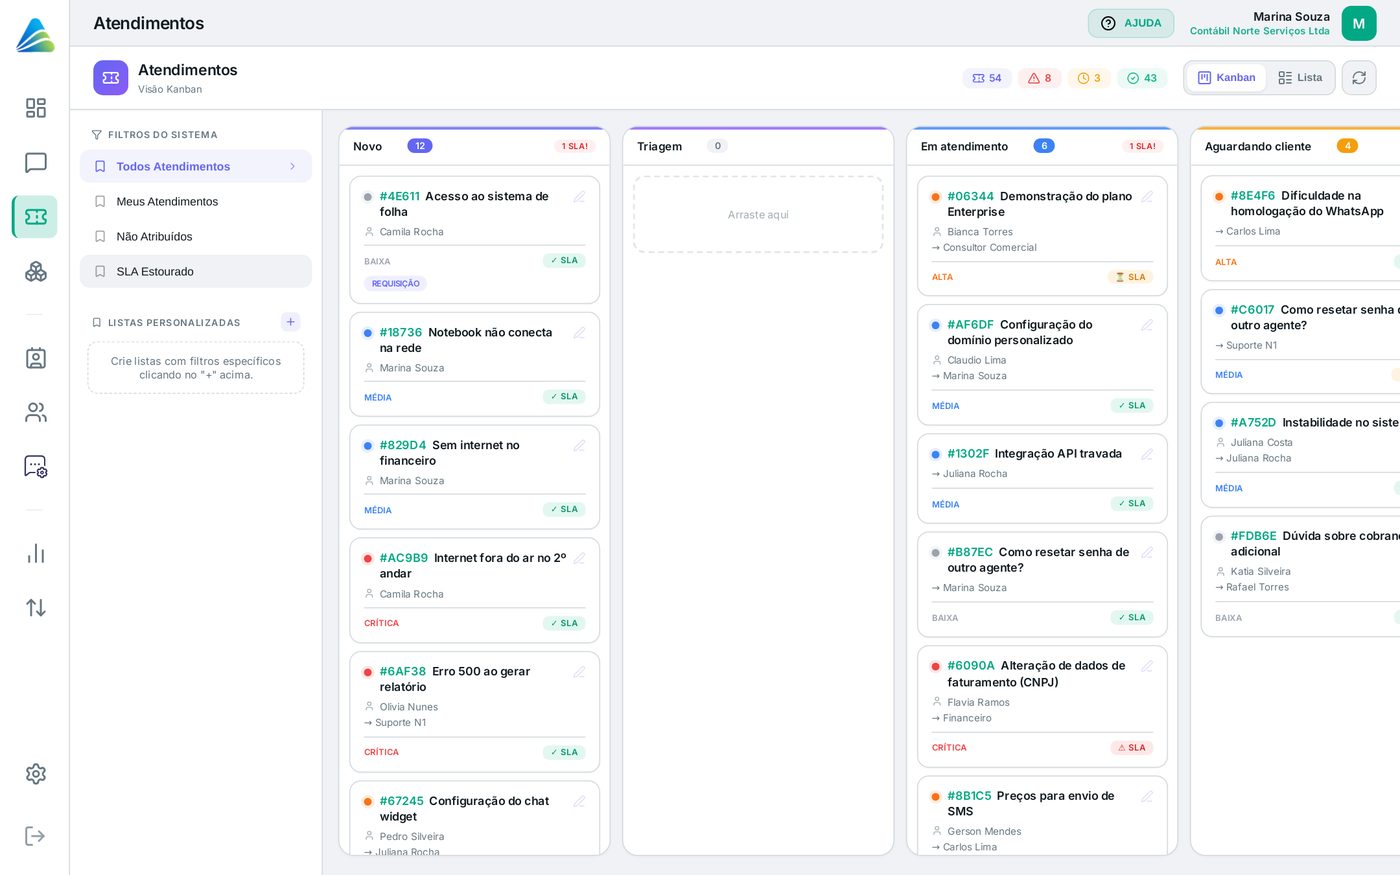Image resolution: width=1400 pixels, height=875 pixels.
Task: Click the 8 alert tickets counter
Action: click(1040, 78)
